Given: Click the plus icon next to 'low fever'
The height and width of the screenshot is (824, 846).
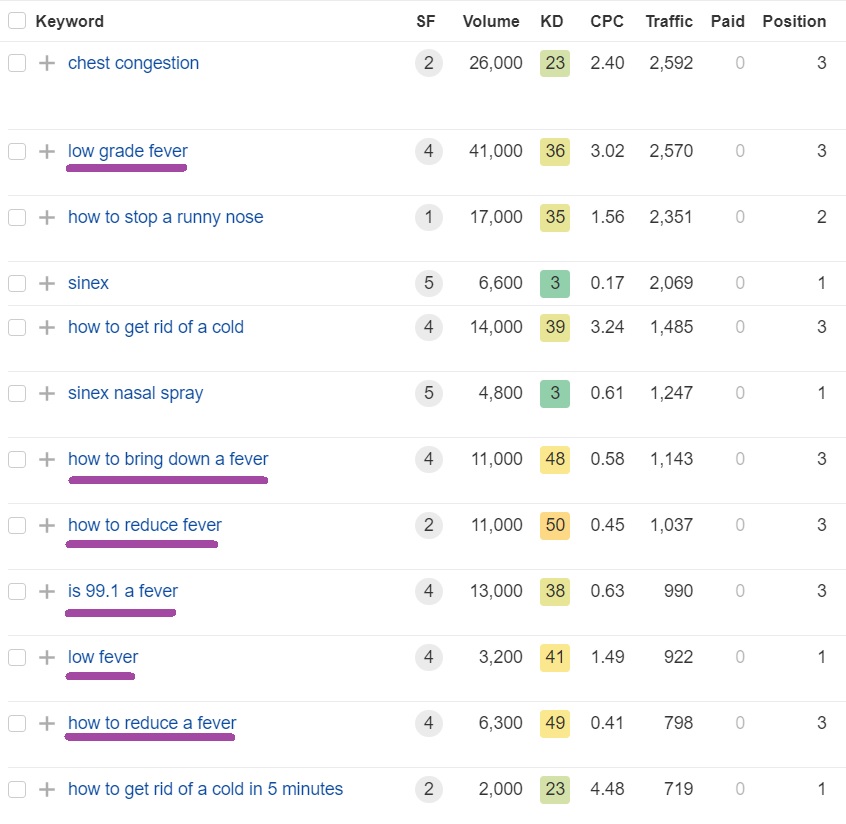Looking at the screenshot, I should pos(47,657).
